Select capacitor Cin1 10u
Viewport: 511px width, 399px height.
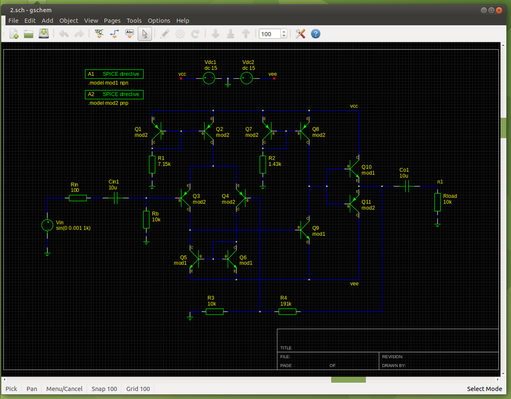point(116,198)
